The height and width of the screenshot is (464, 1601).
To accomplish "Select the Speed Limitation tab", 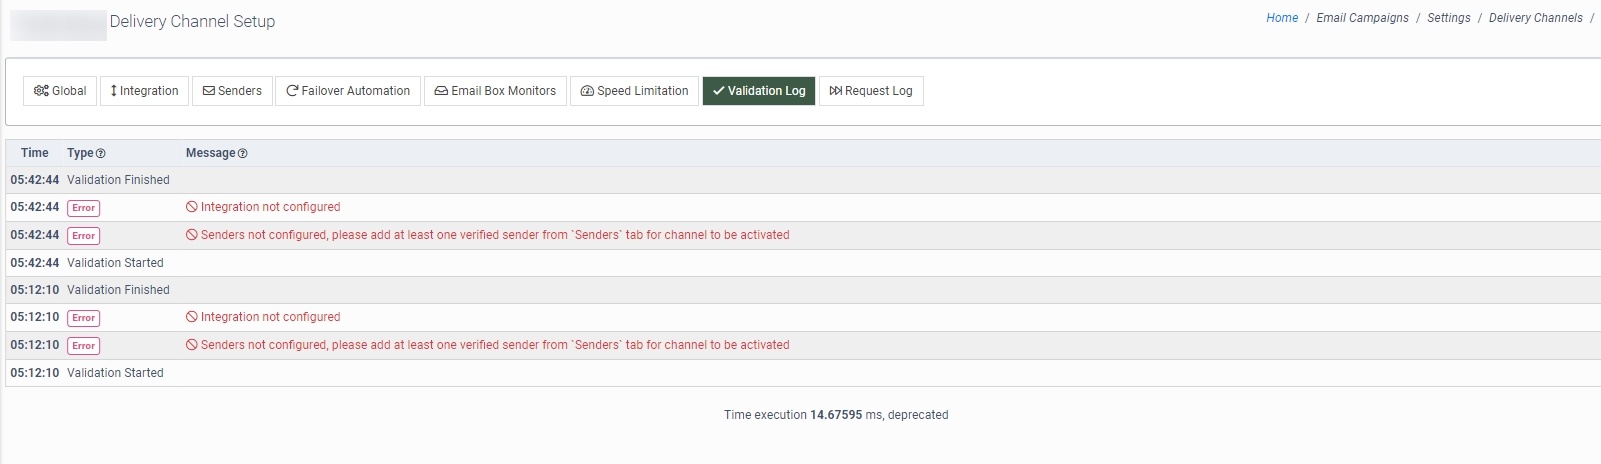I will (x=634, y=91).
